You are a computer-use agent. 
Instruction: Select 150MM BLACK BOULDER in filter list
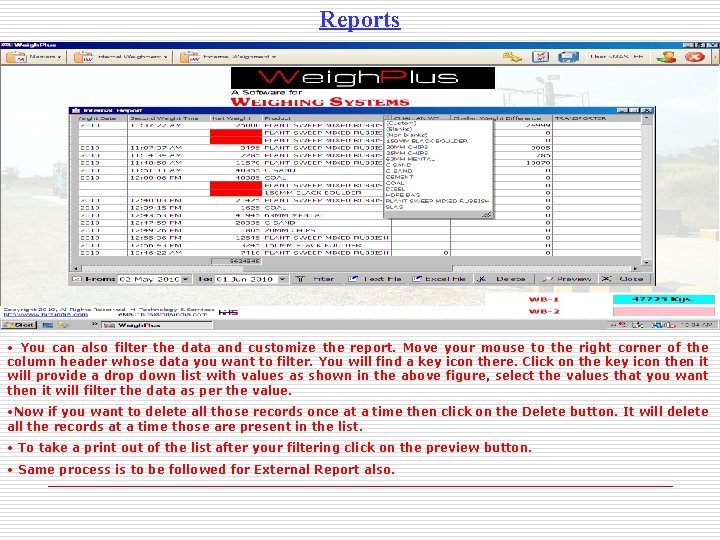pyautogui.click(x=427, y=141)
